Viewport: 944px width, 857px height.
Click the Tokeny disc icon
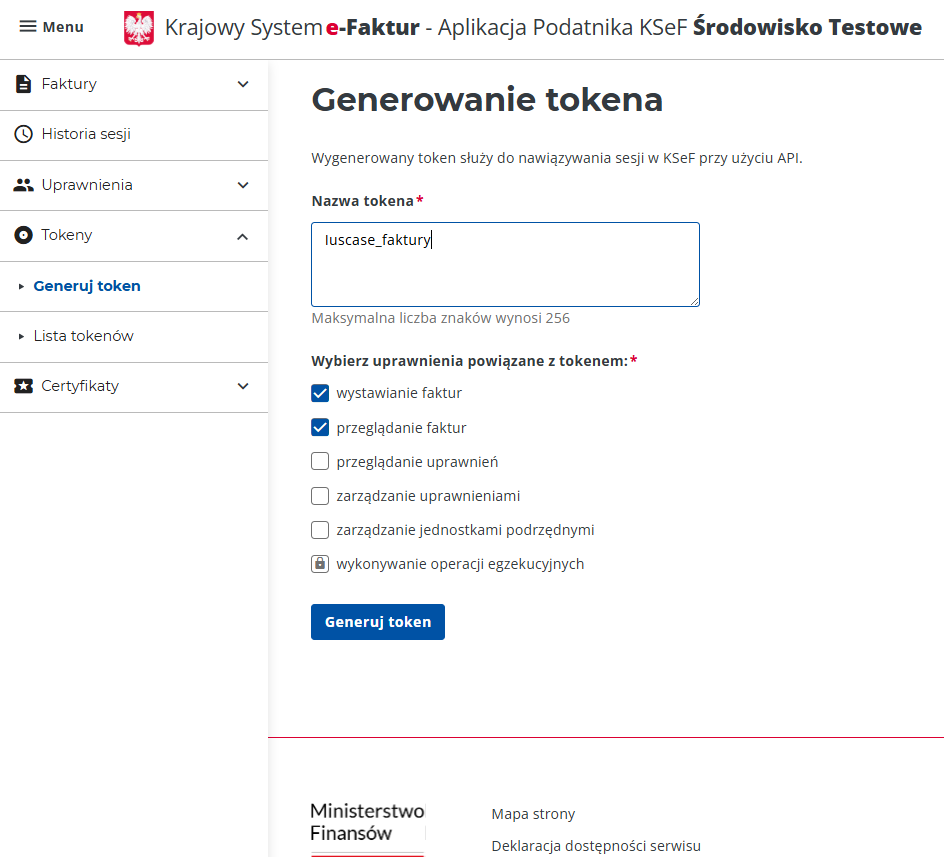(24, 235)
